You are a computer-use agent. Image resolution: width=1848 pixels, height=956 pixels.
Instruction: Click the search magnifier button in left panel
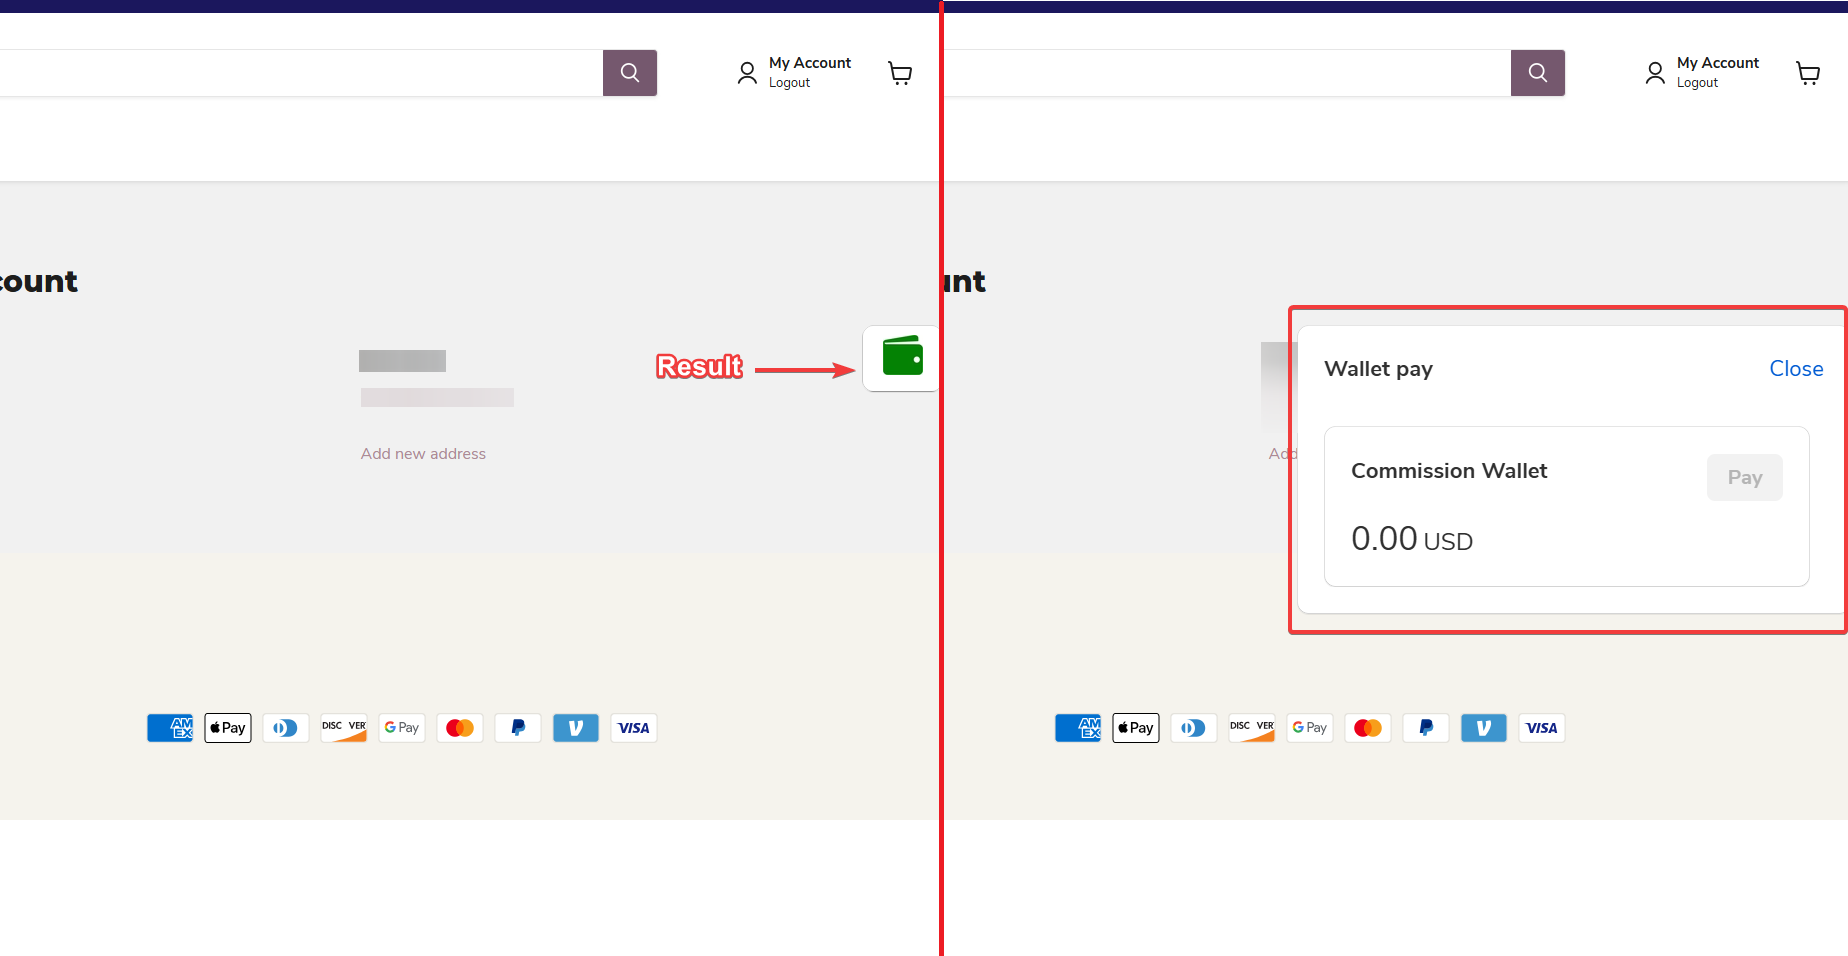tap(629, 73)
